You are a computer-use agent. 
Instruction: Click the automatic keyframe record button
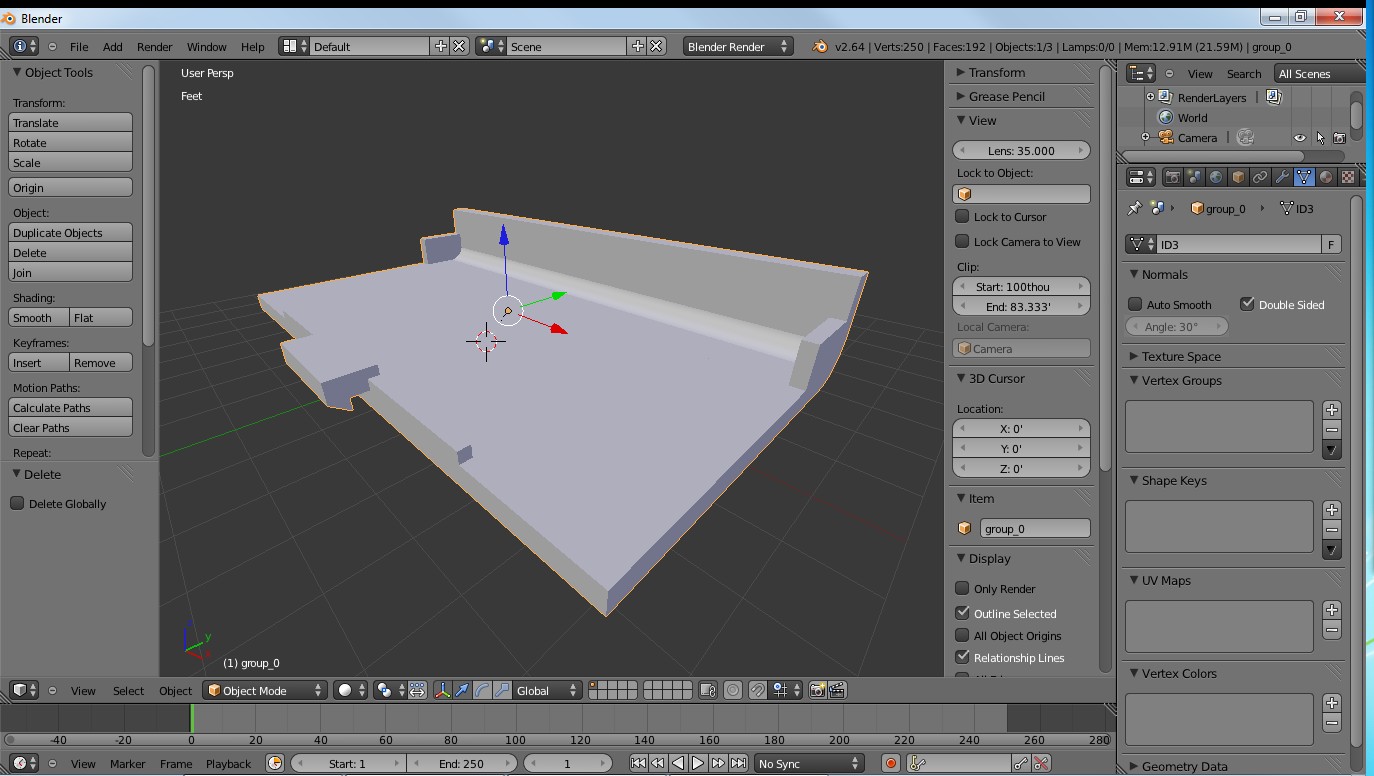[891, 763]
